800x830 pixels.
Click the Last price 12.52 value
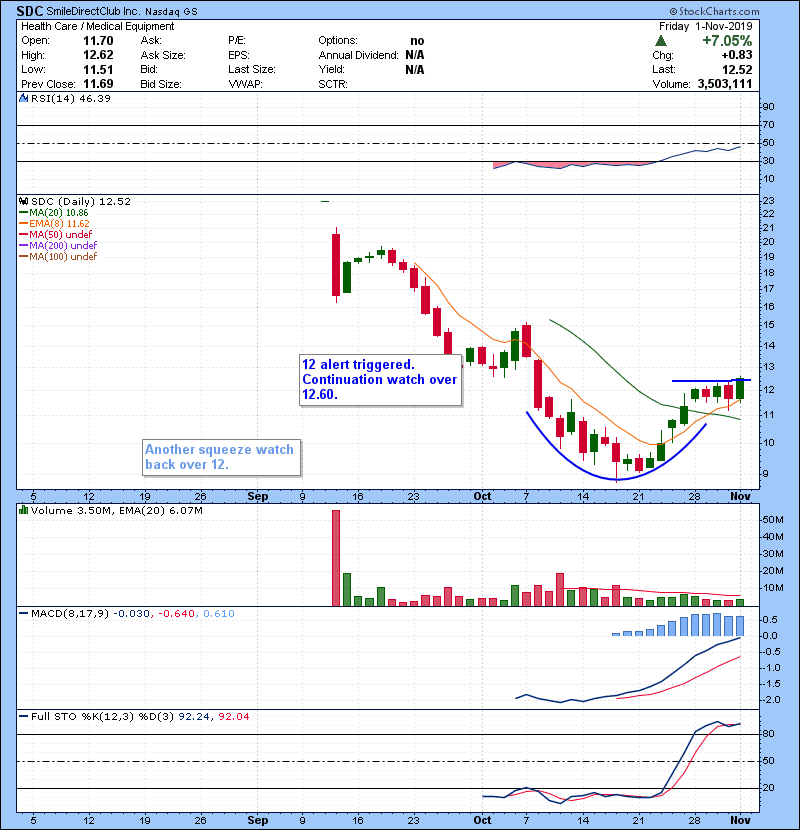pyautogui.click(x=737, y=69)
